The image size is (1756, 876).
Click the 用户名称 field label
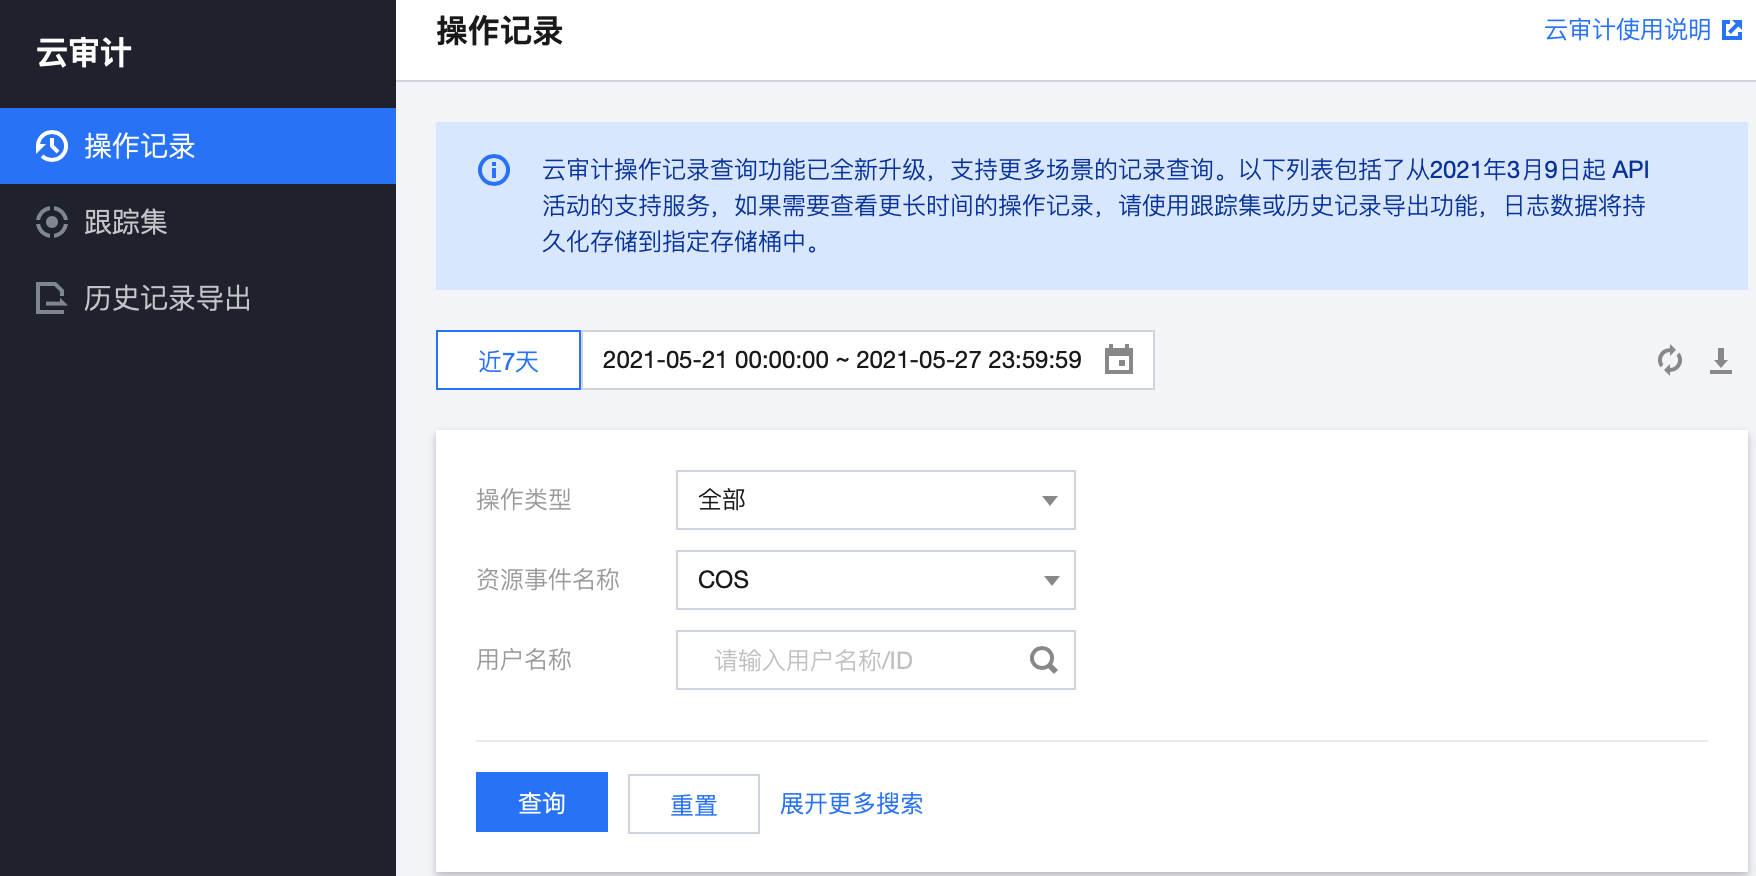click(524, 660)
